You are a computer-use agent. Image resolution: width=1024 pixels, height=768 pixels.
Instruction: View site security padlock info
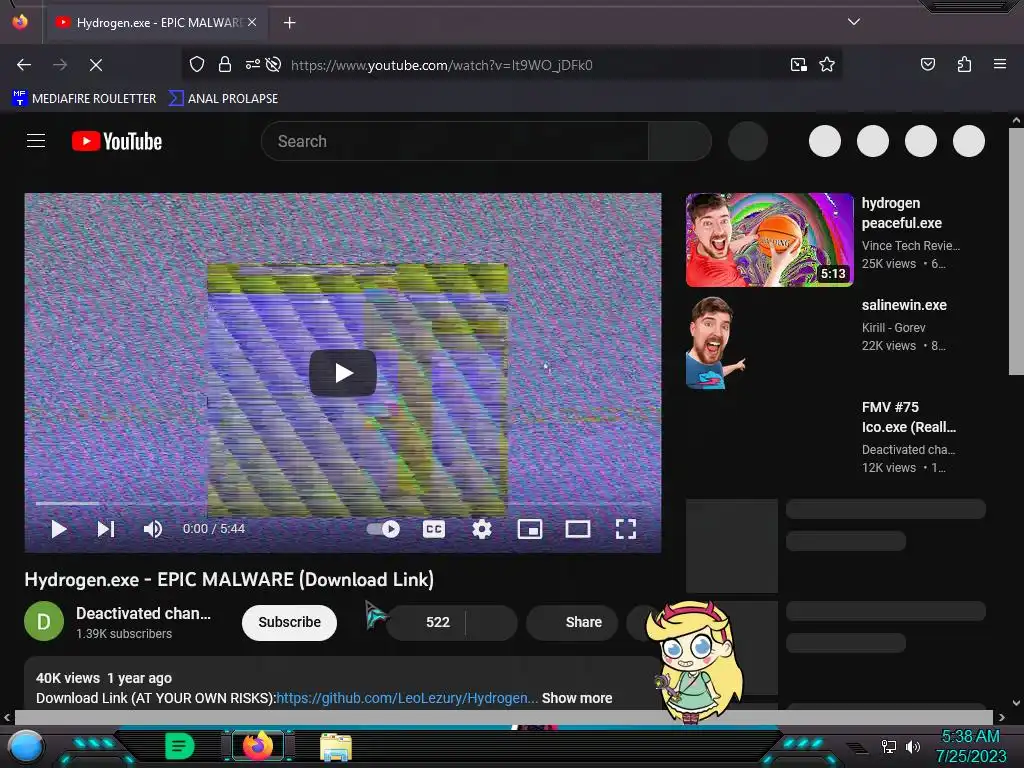[225, 65]
